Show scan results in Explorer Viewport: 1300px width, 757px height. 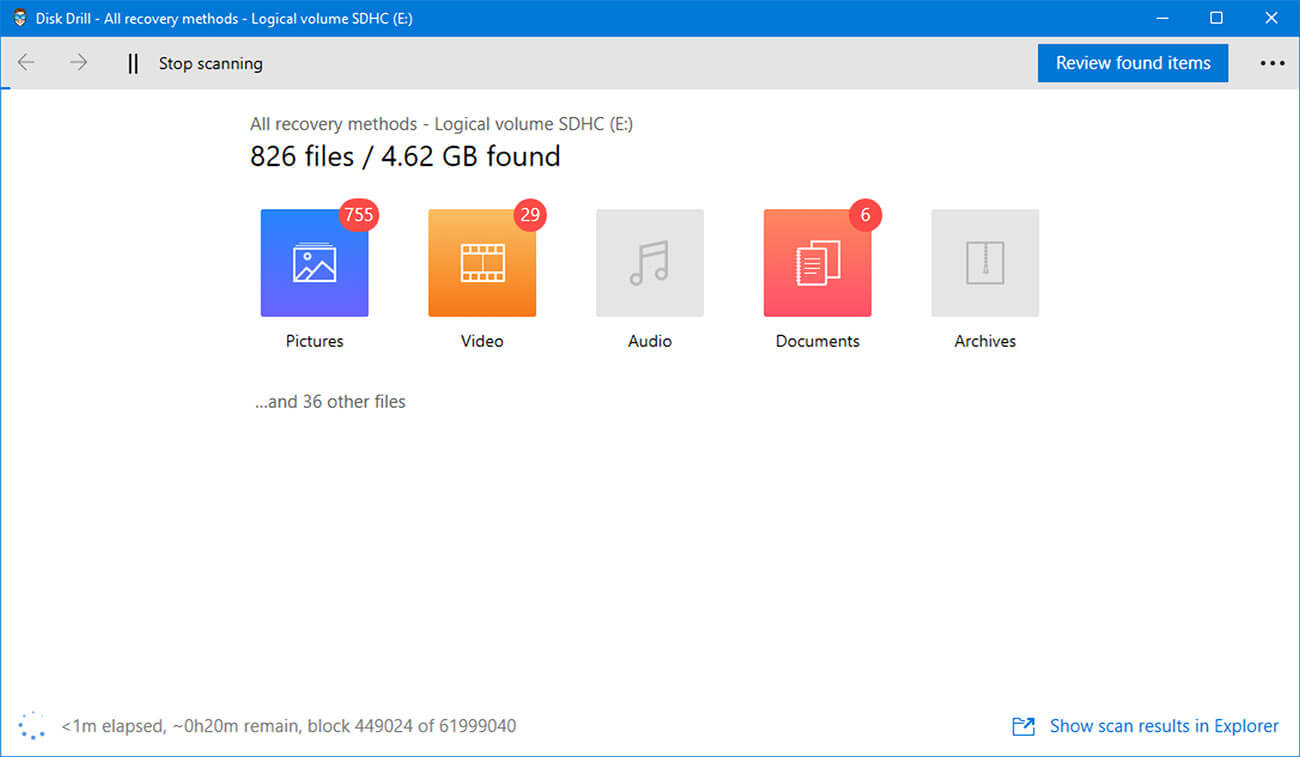pos(1164,726)
